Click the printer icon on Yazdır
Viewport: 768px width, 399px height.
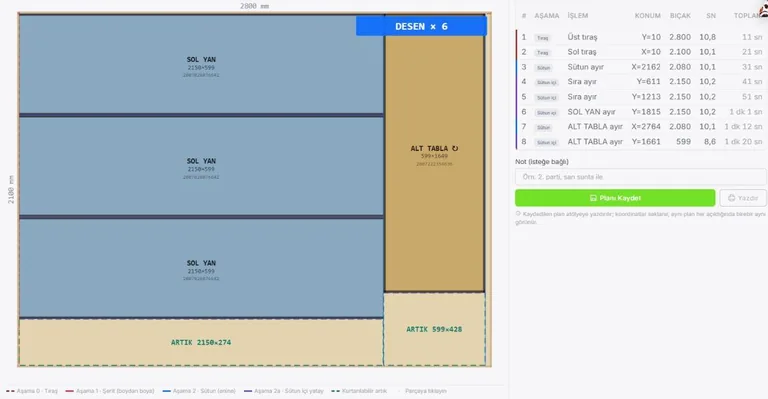[732, 198]
